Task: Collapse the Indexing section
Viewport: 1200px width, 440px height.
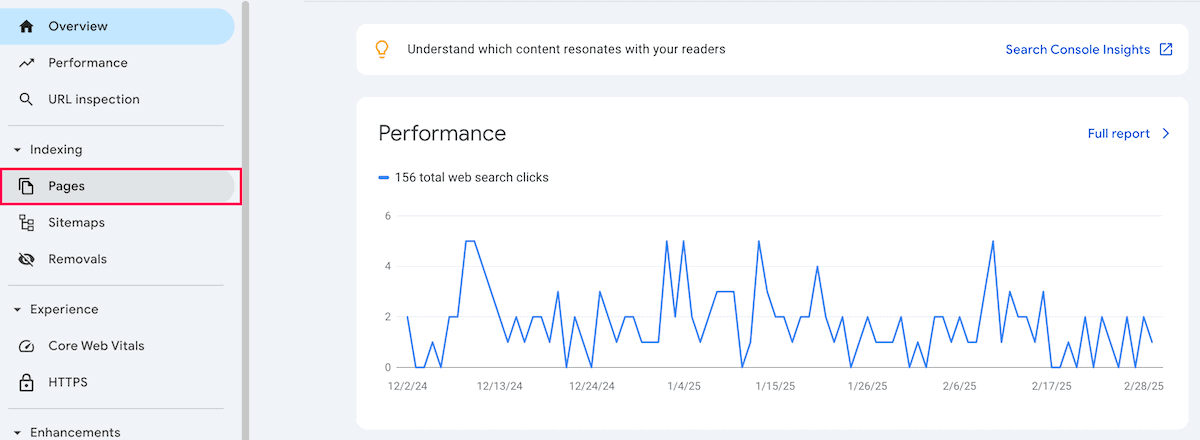Action: click(x=17, y=150)
